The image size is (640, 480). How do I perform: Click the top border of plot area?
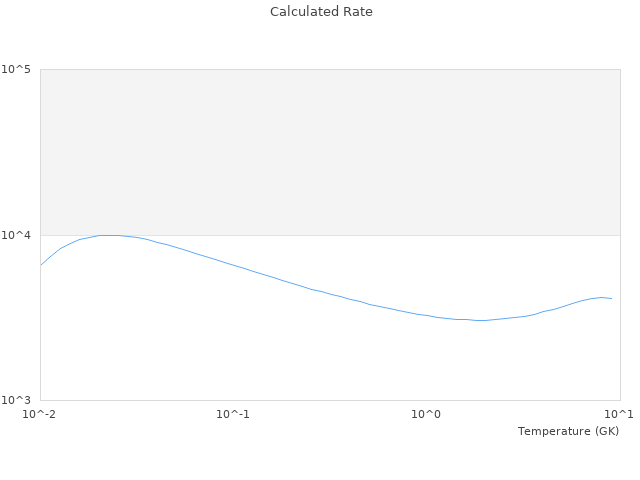coord(330,69)
